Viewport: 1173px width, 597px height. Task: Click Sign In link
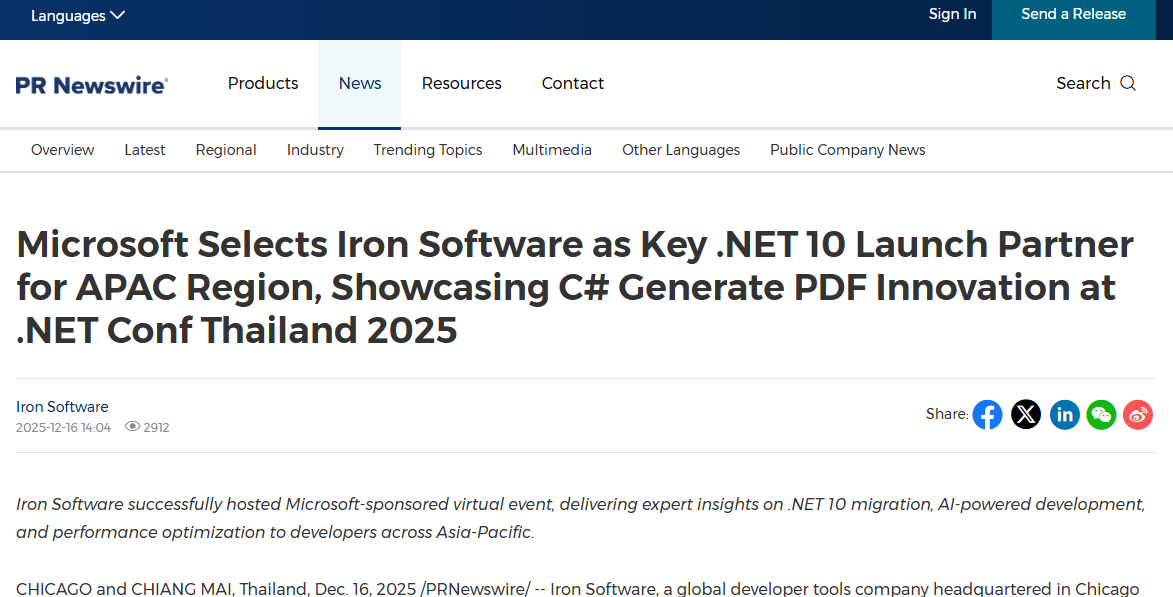point(952,14)
